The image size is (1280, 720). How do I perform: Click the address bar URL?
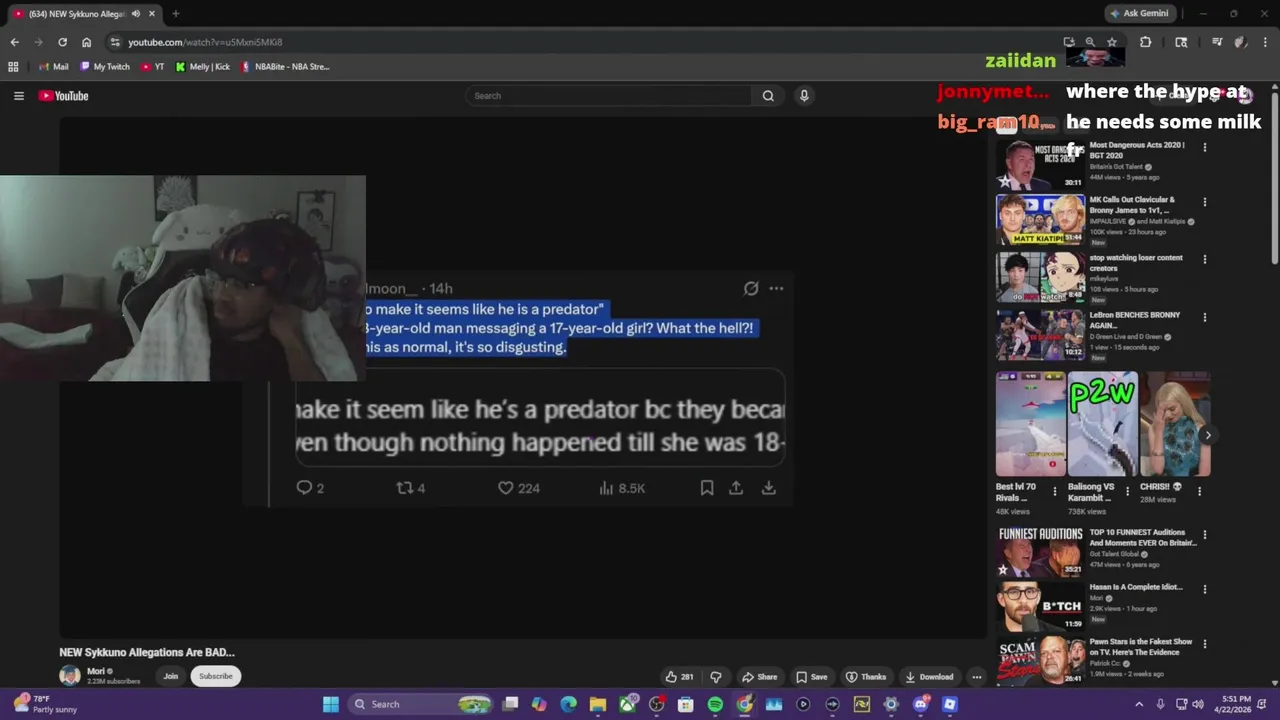coord(205,42)
